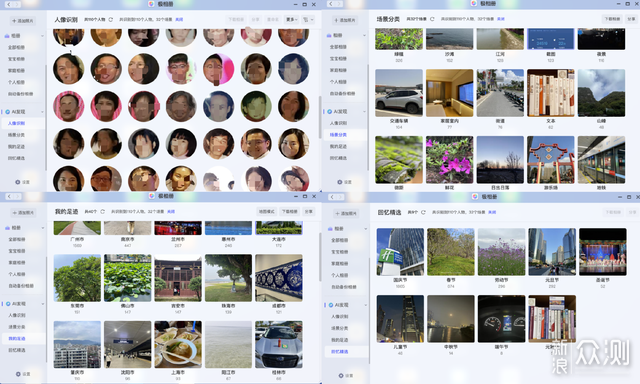Click refresh icon beside 人像识别 title
Image resolution: width=640 pixels, height=384 pixels.
[x=111, y=20]
